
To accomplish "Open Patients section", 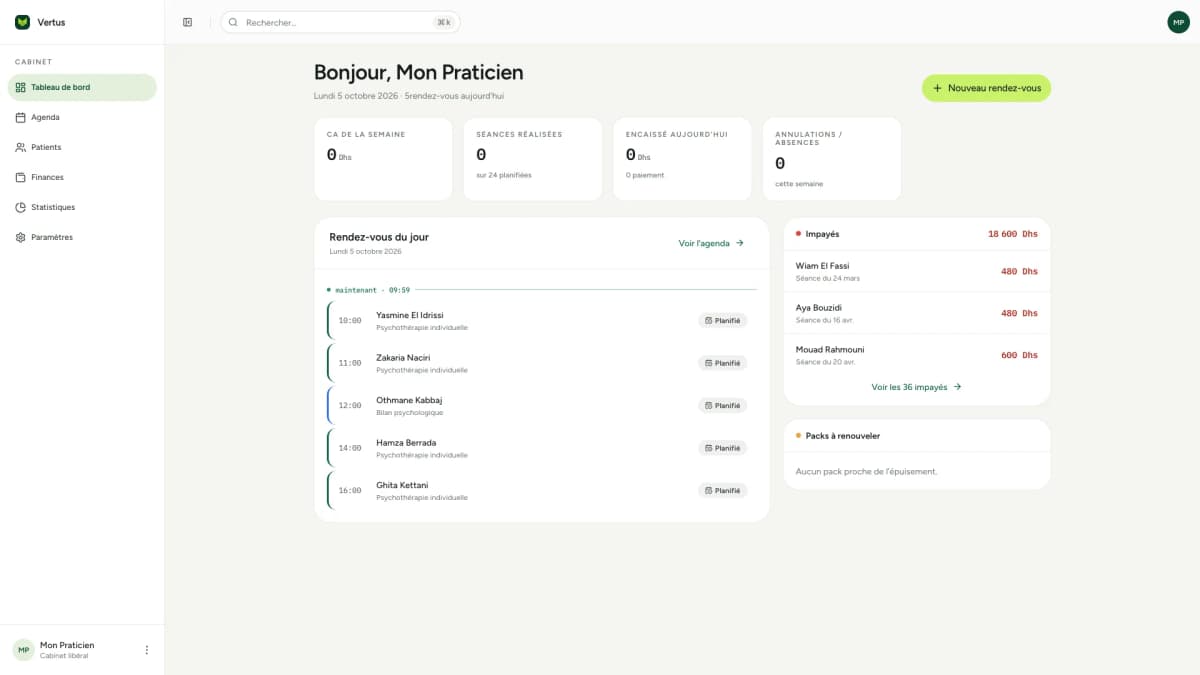I will tap(82, 147).
